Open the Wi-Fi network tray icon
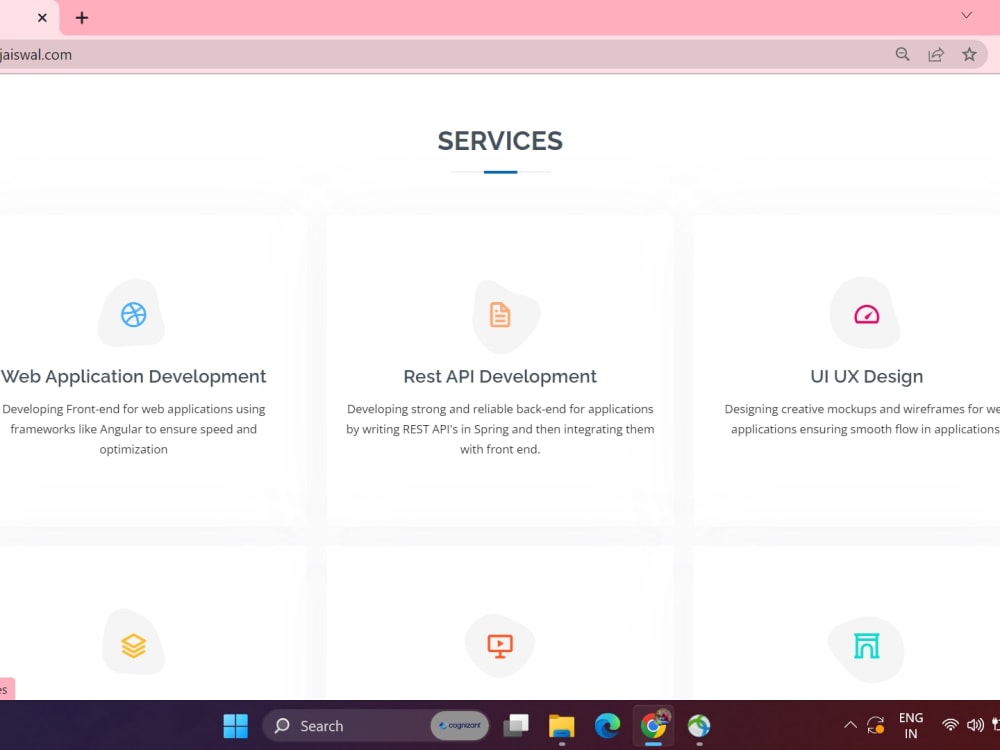Image resolution: width=1000 pixels, height=750 pixels. pyautogui.click(x=950, y=725)
